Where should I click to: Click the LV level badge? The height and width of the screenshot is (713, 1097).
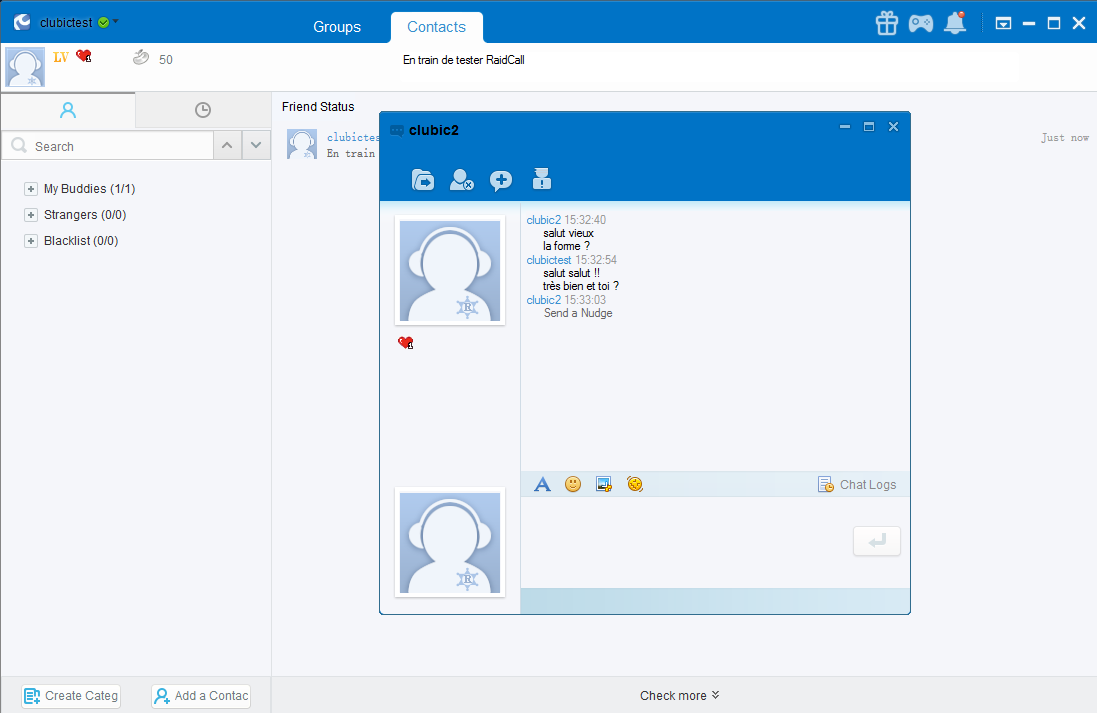[61, 57]
